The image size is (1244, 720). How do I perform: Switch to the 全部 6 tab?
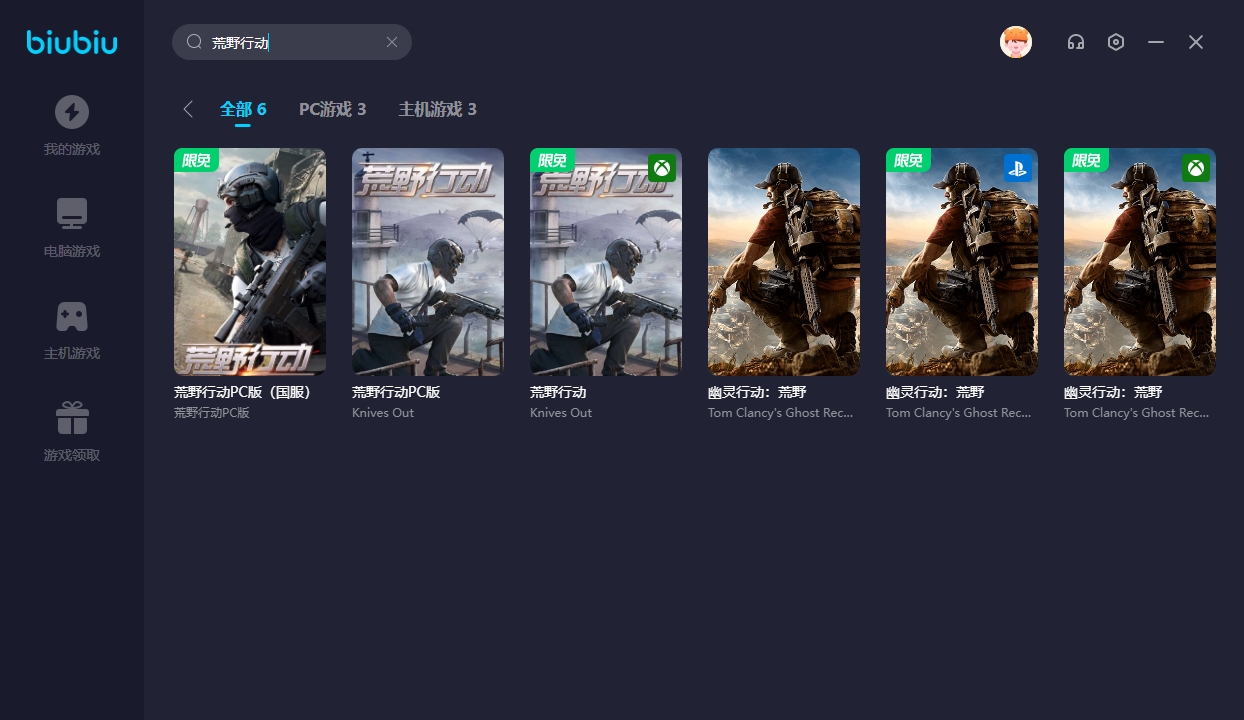[x=243, y=109]
